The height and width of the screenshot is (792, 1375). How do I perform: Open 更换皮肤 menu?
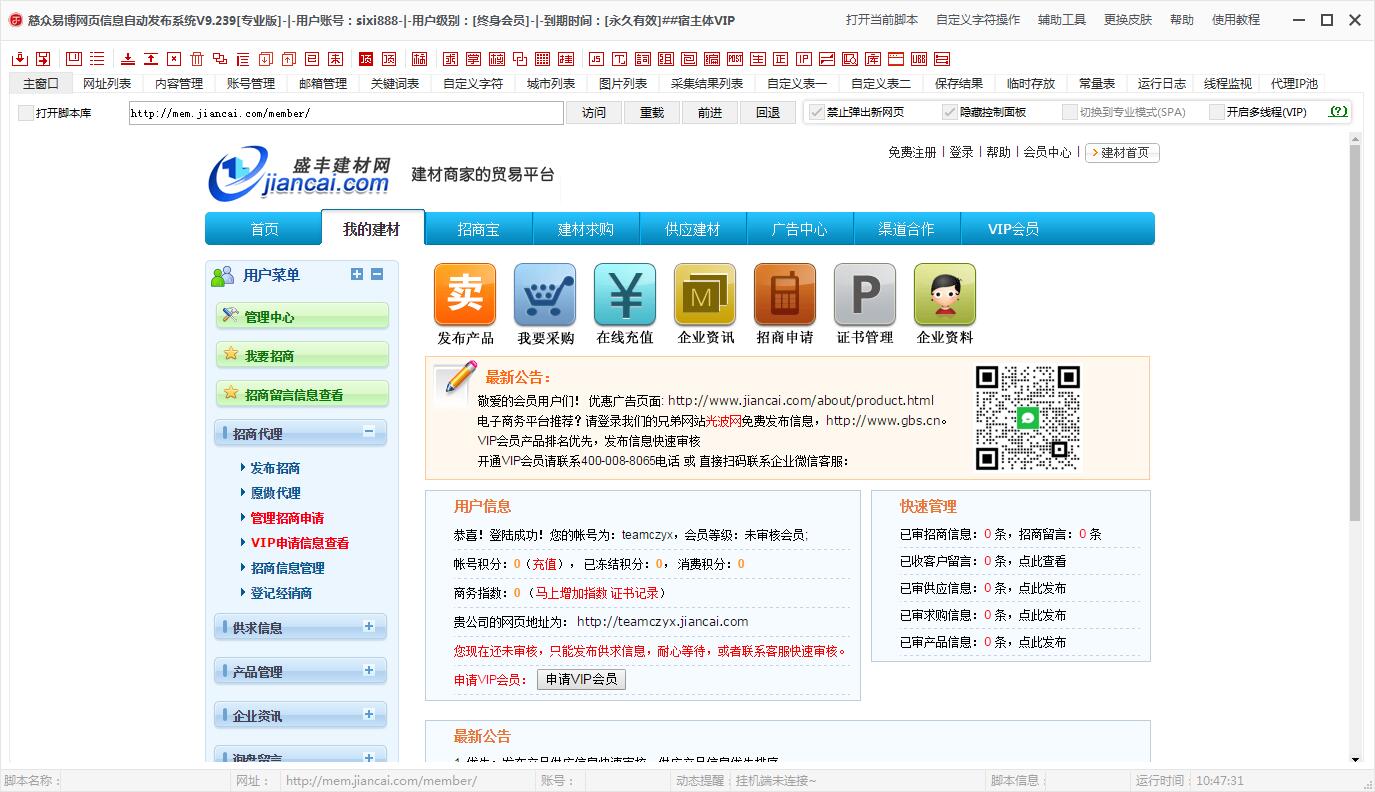pos(1128,19)
